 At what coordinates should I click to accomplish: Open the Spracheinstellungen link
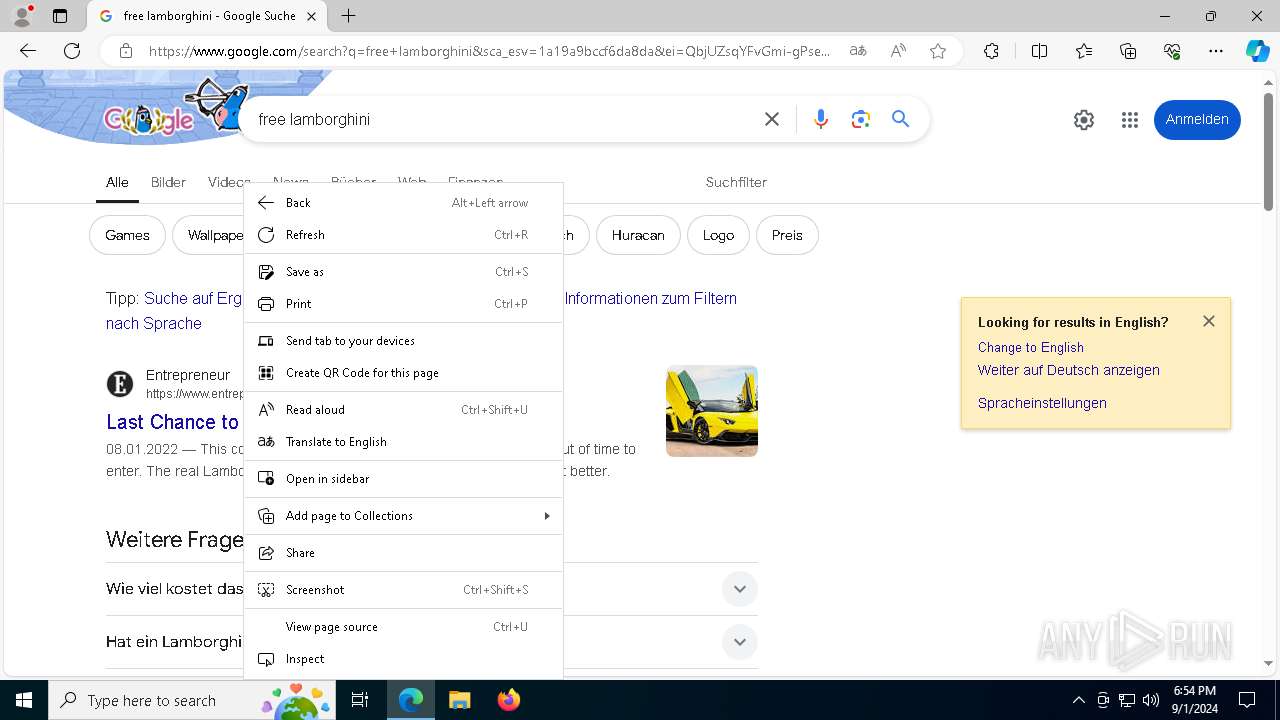(1042, 403)
